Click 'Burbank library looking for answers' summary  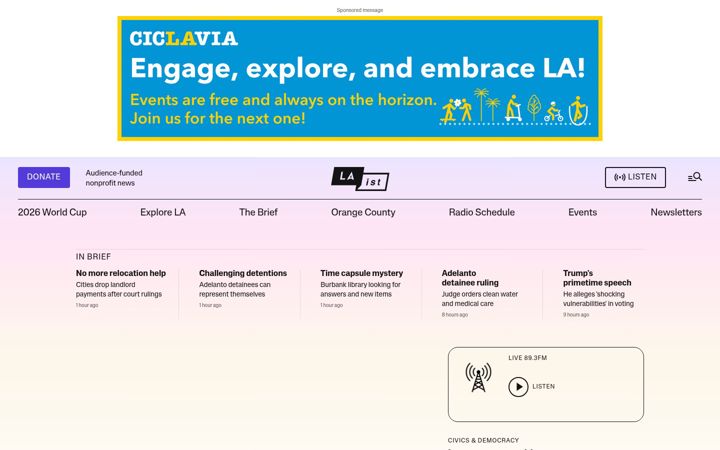(x=360, y=289)
